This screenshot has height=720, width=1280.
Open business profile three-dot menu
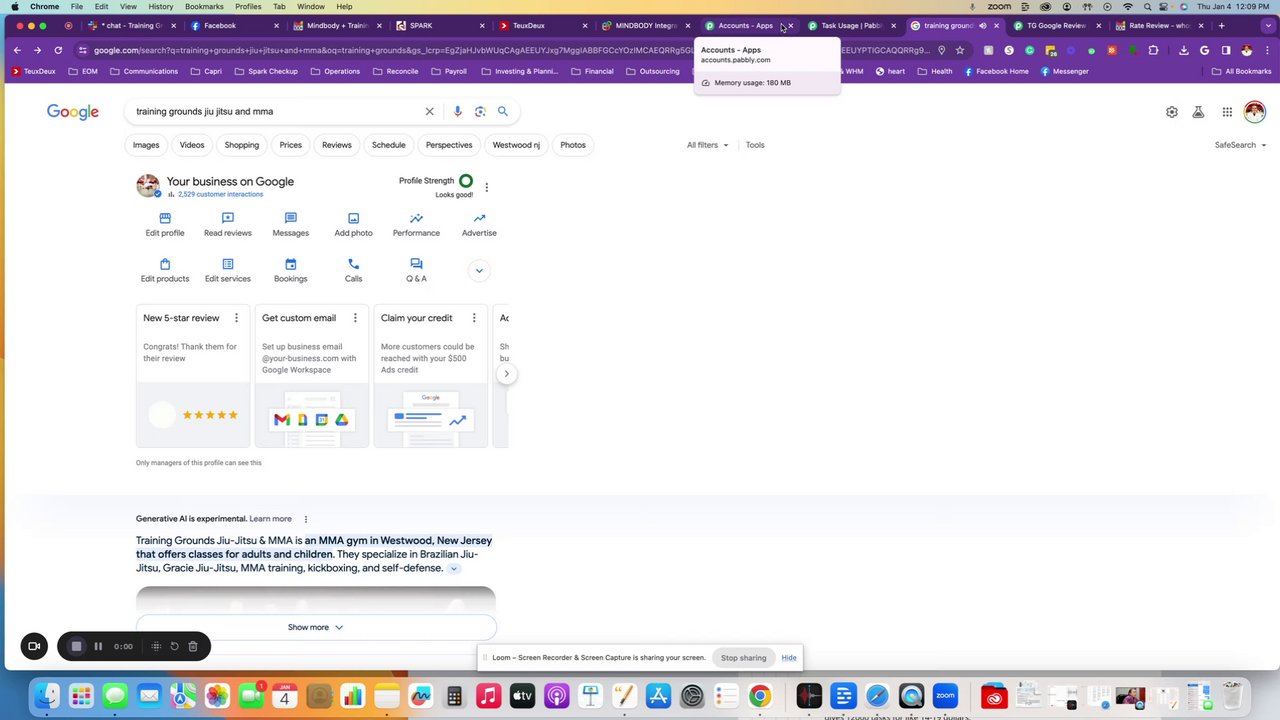487,187
